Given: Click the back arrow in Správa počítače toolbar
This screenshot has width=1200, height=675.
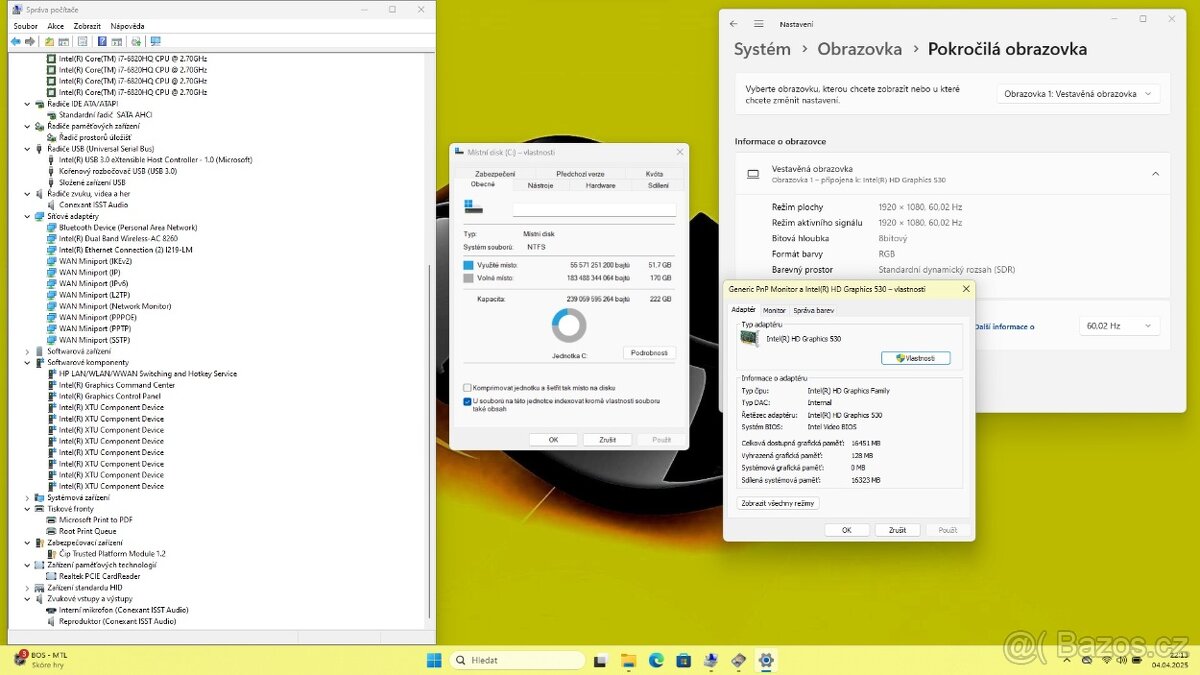Looking at the screenshot, I should click(x=15, y=41).
